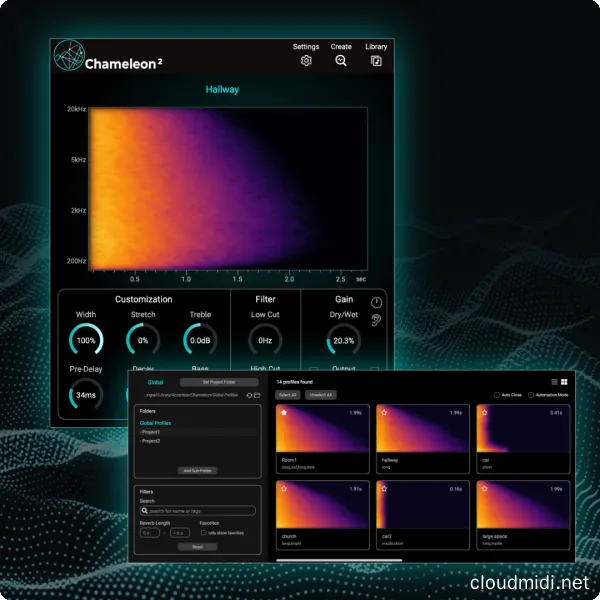Click the Dry/Wet knob

pyautogui.click(x=343, y=339)
